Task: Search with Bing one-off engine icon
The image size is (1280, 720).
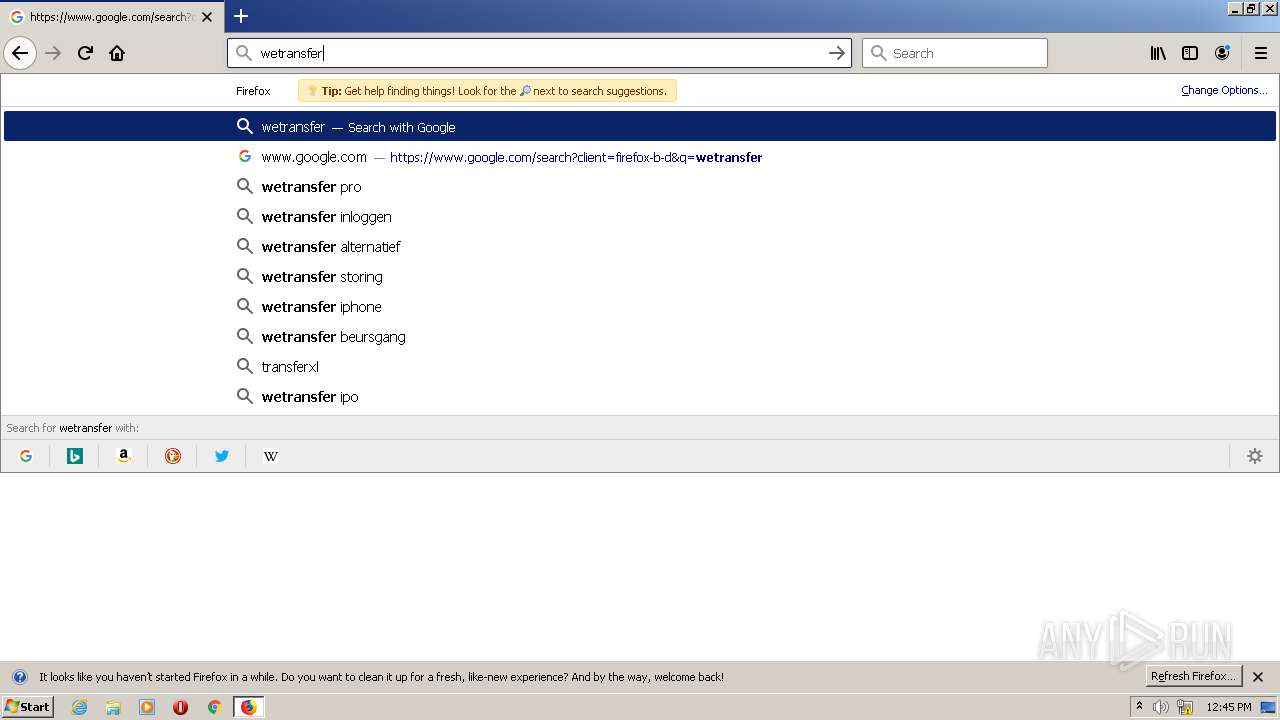Action: (x=75, y=456)
